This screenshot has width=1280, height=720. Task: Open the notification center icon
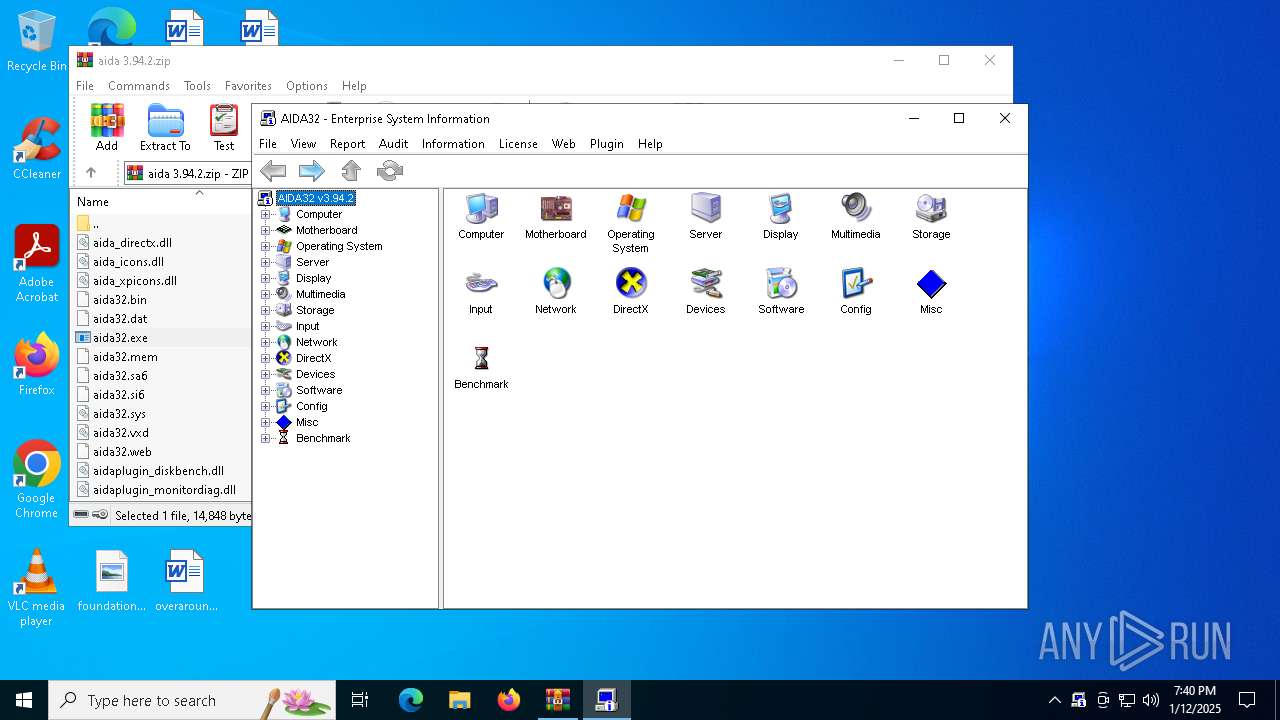tap(1247, 700)
